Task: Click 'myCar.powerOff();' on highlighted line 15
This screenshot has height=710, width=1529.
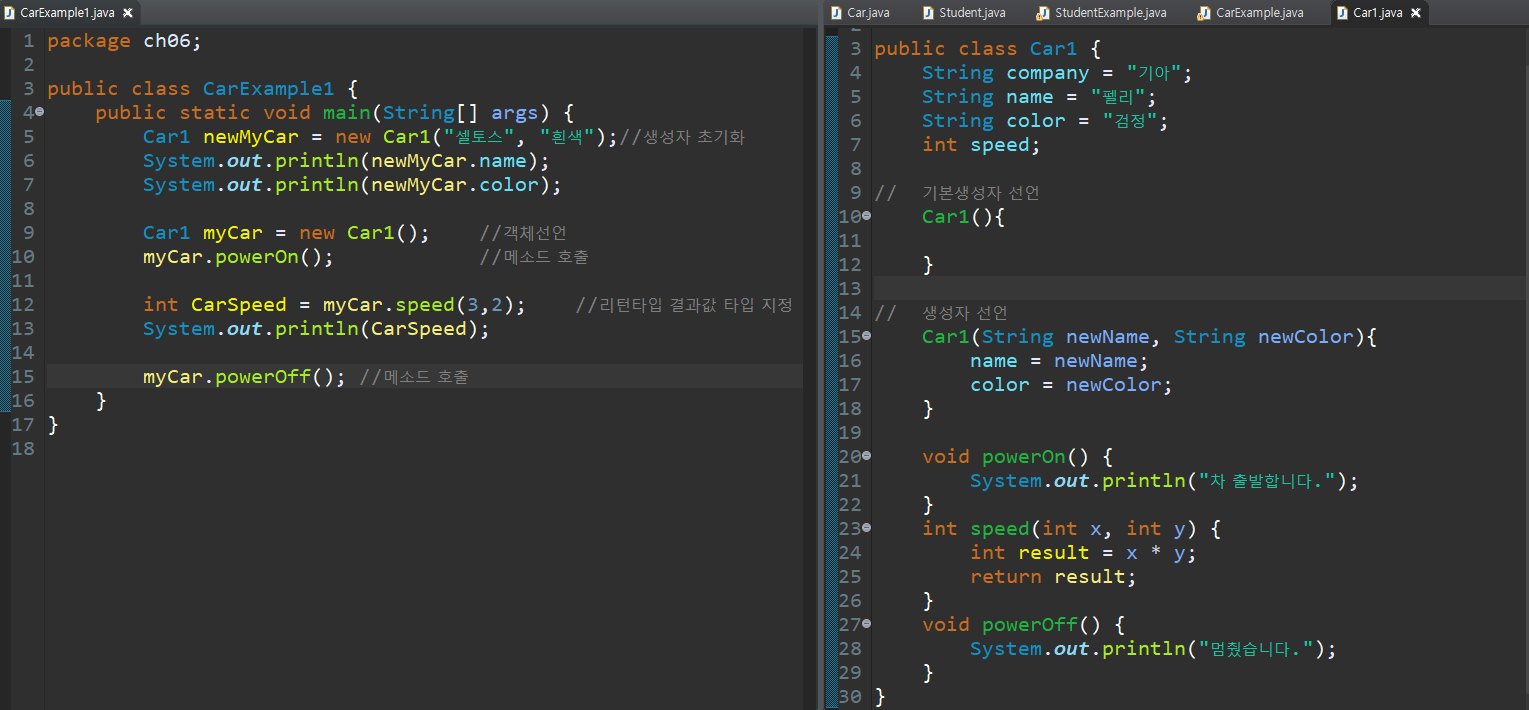Action: (244, 377)
